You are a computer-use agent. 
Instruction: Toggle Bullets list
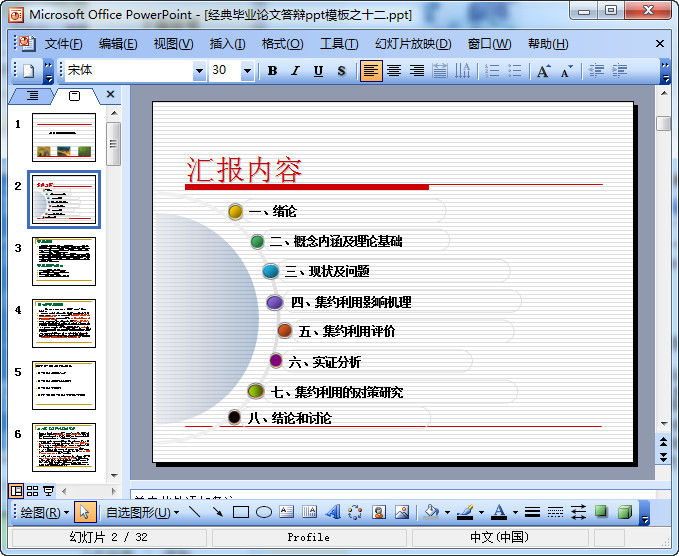pos(515,71)
